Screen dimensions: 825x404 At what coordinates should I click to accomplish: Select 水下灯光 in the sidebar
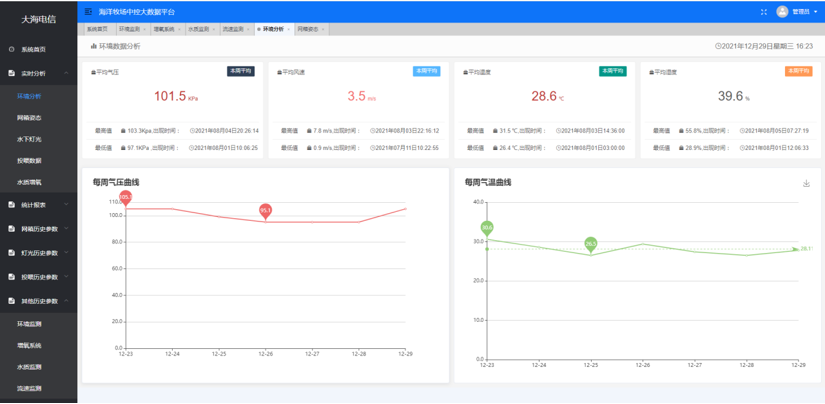click(x=30, y=139)
